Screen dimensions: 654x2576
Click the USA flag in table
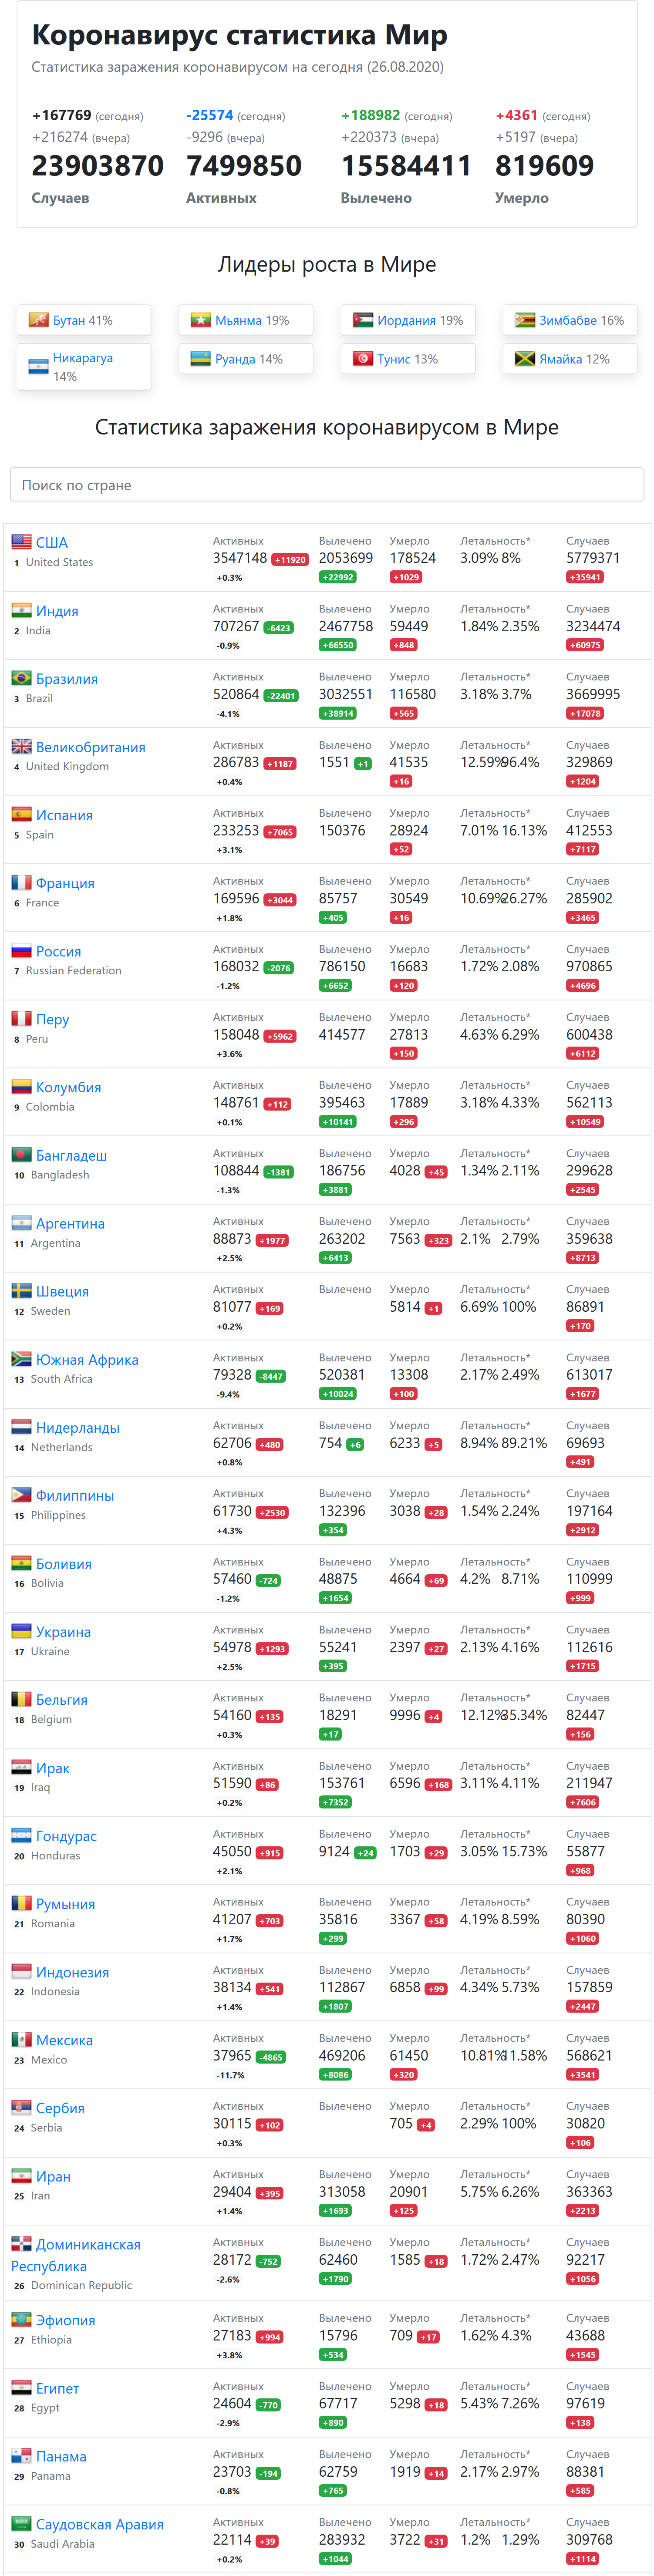(21, 541)
